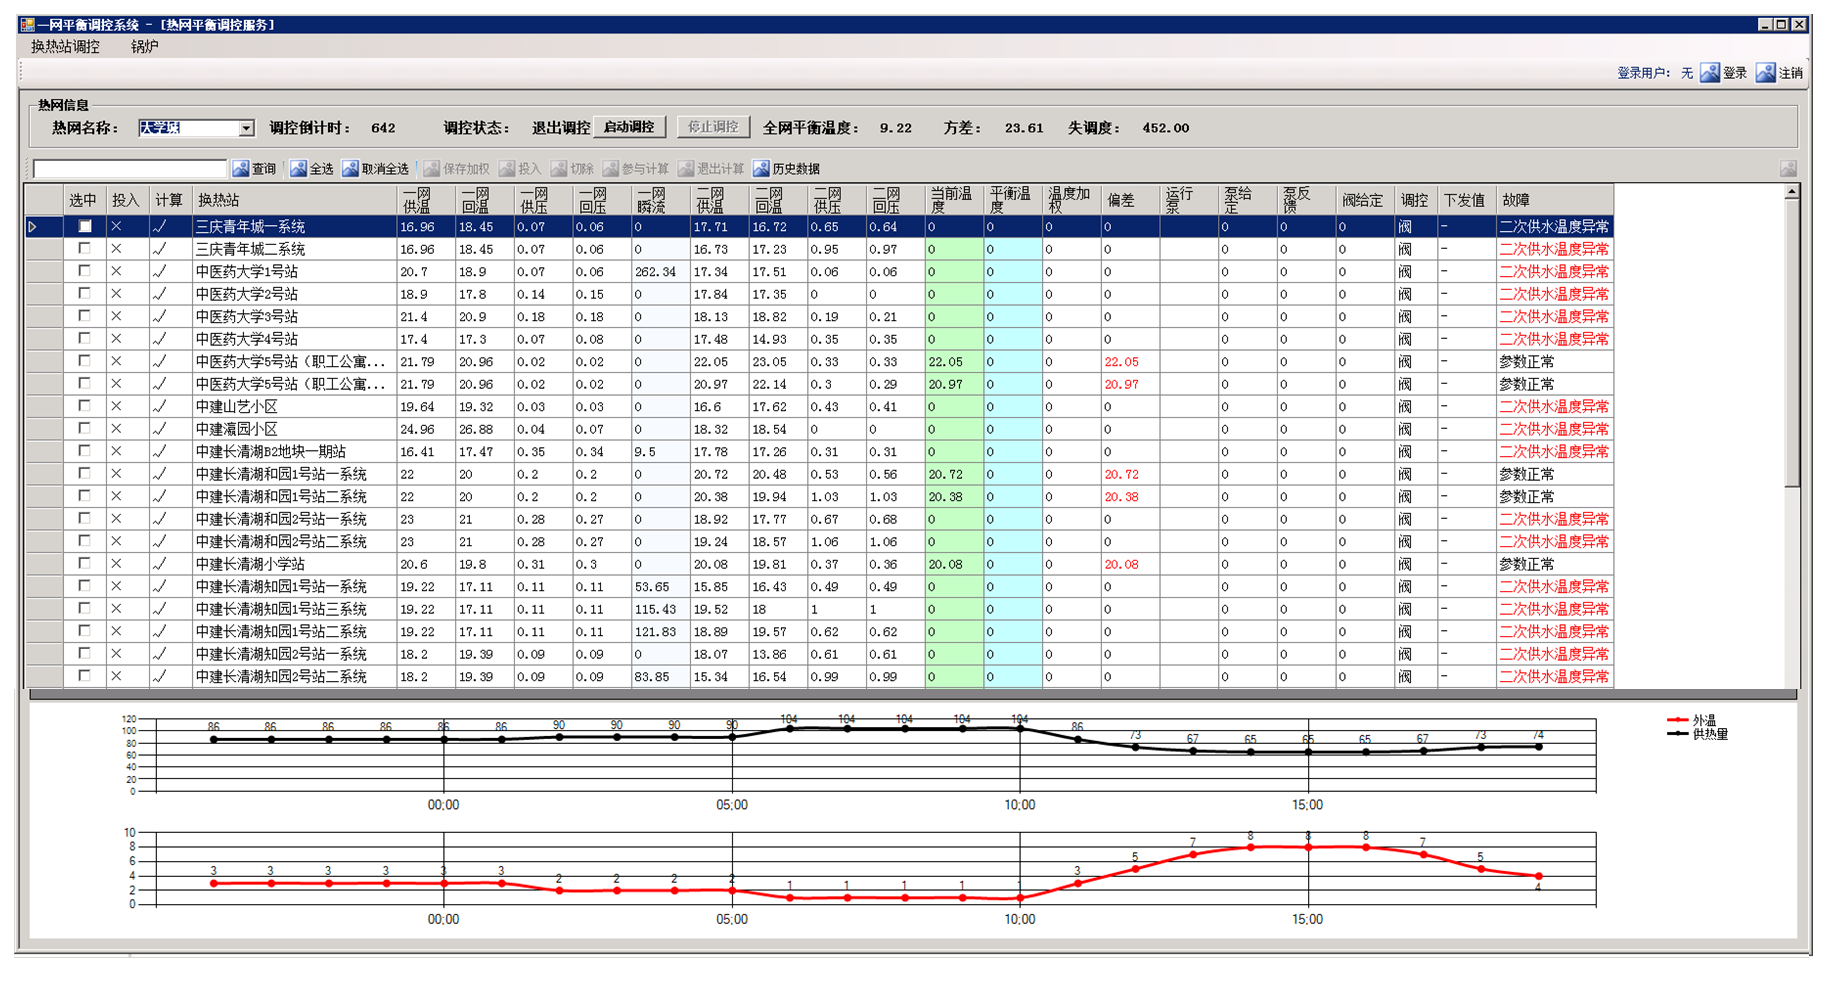This screenshot has height=982, width=1835.
Task: Check the box for 三庆青年城二系统
Action: (85, 249)
